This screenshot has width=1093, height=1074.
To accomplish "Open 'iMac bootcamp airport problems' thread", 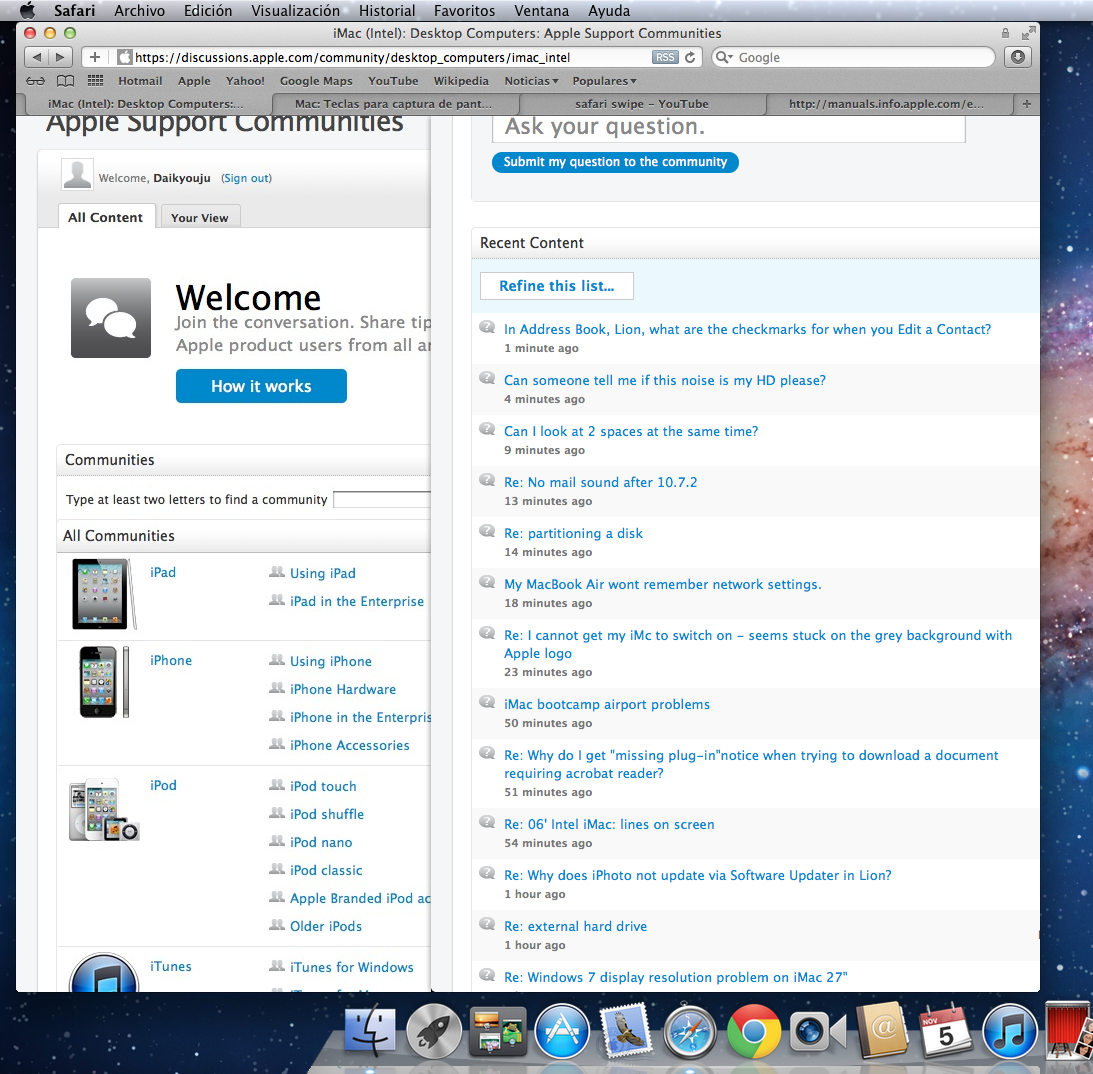I will click(x=607, y=705).
